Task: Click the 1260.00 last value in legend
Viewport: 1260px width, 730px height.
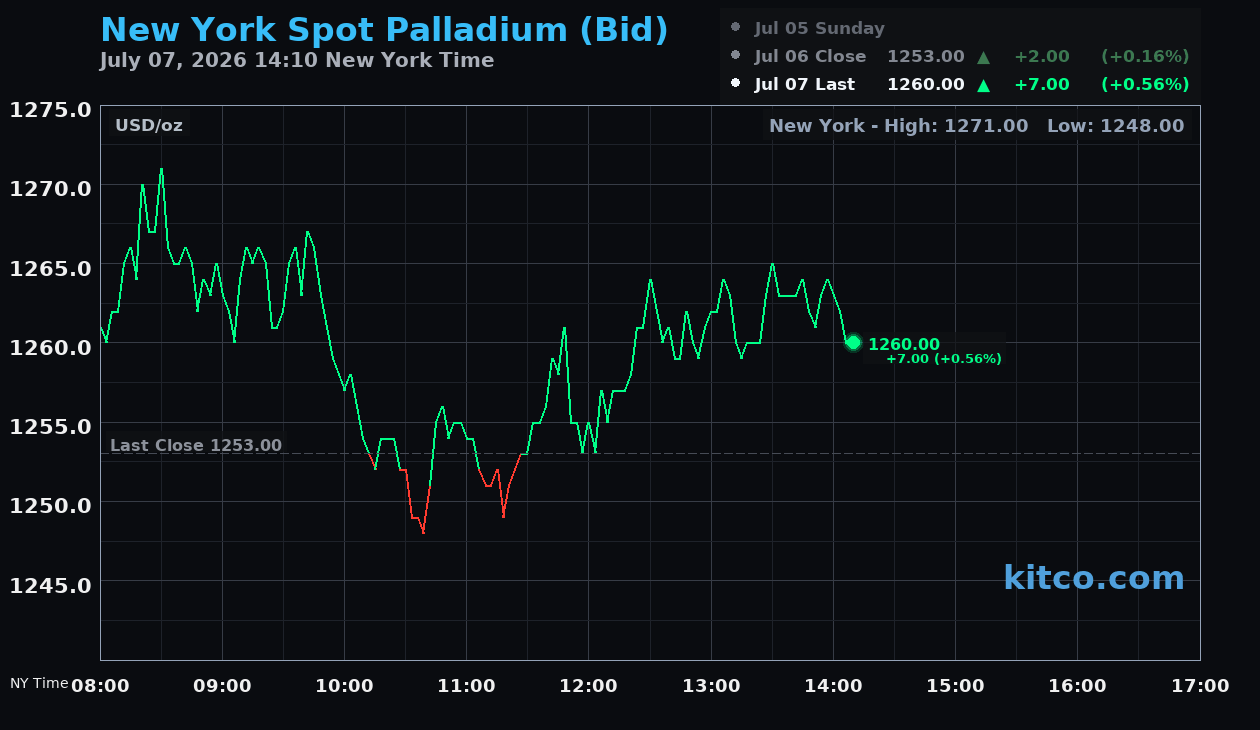Action: click(926, 85)
